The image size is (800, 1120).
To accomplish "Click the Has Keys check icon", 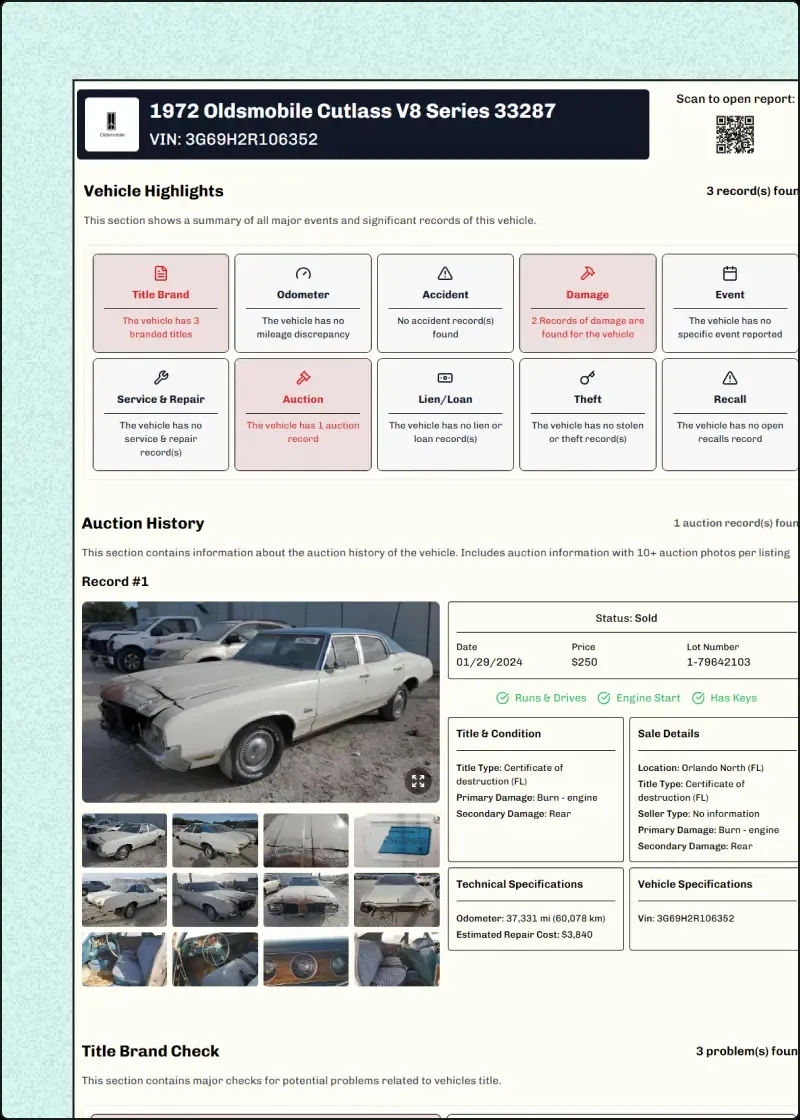I will click(698, 698).
